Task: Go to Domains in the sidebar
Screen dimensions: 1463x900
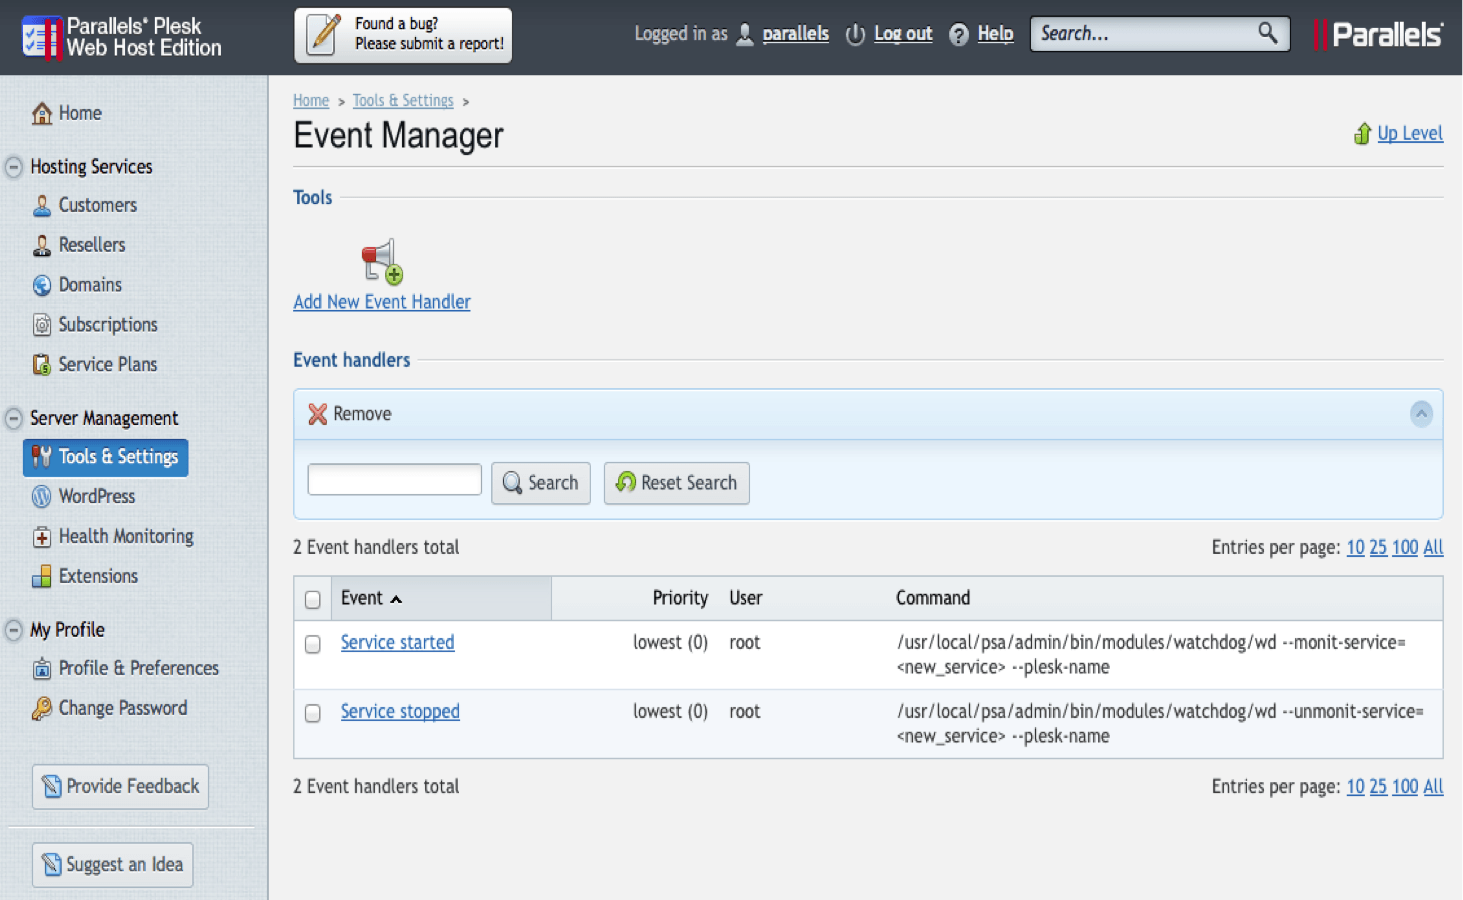Action: (x=90, y=285)
